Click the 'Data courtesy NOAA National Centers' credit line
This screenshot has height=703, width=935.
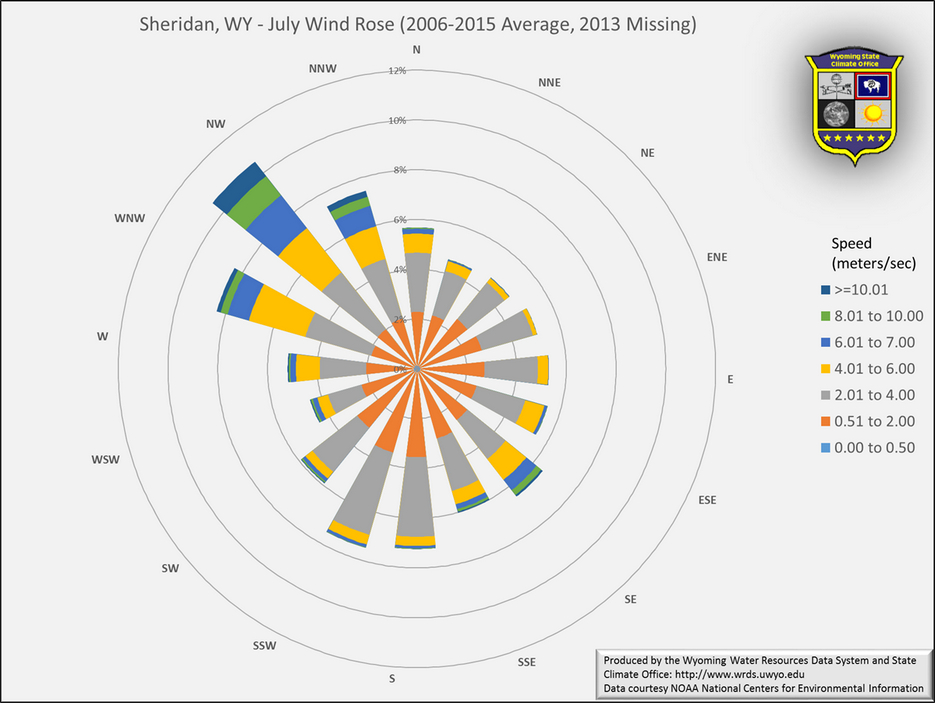click(x=763, y=688)
